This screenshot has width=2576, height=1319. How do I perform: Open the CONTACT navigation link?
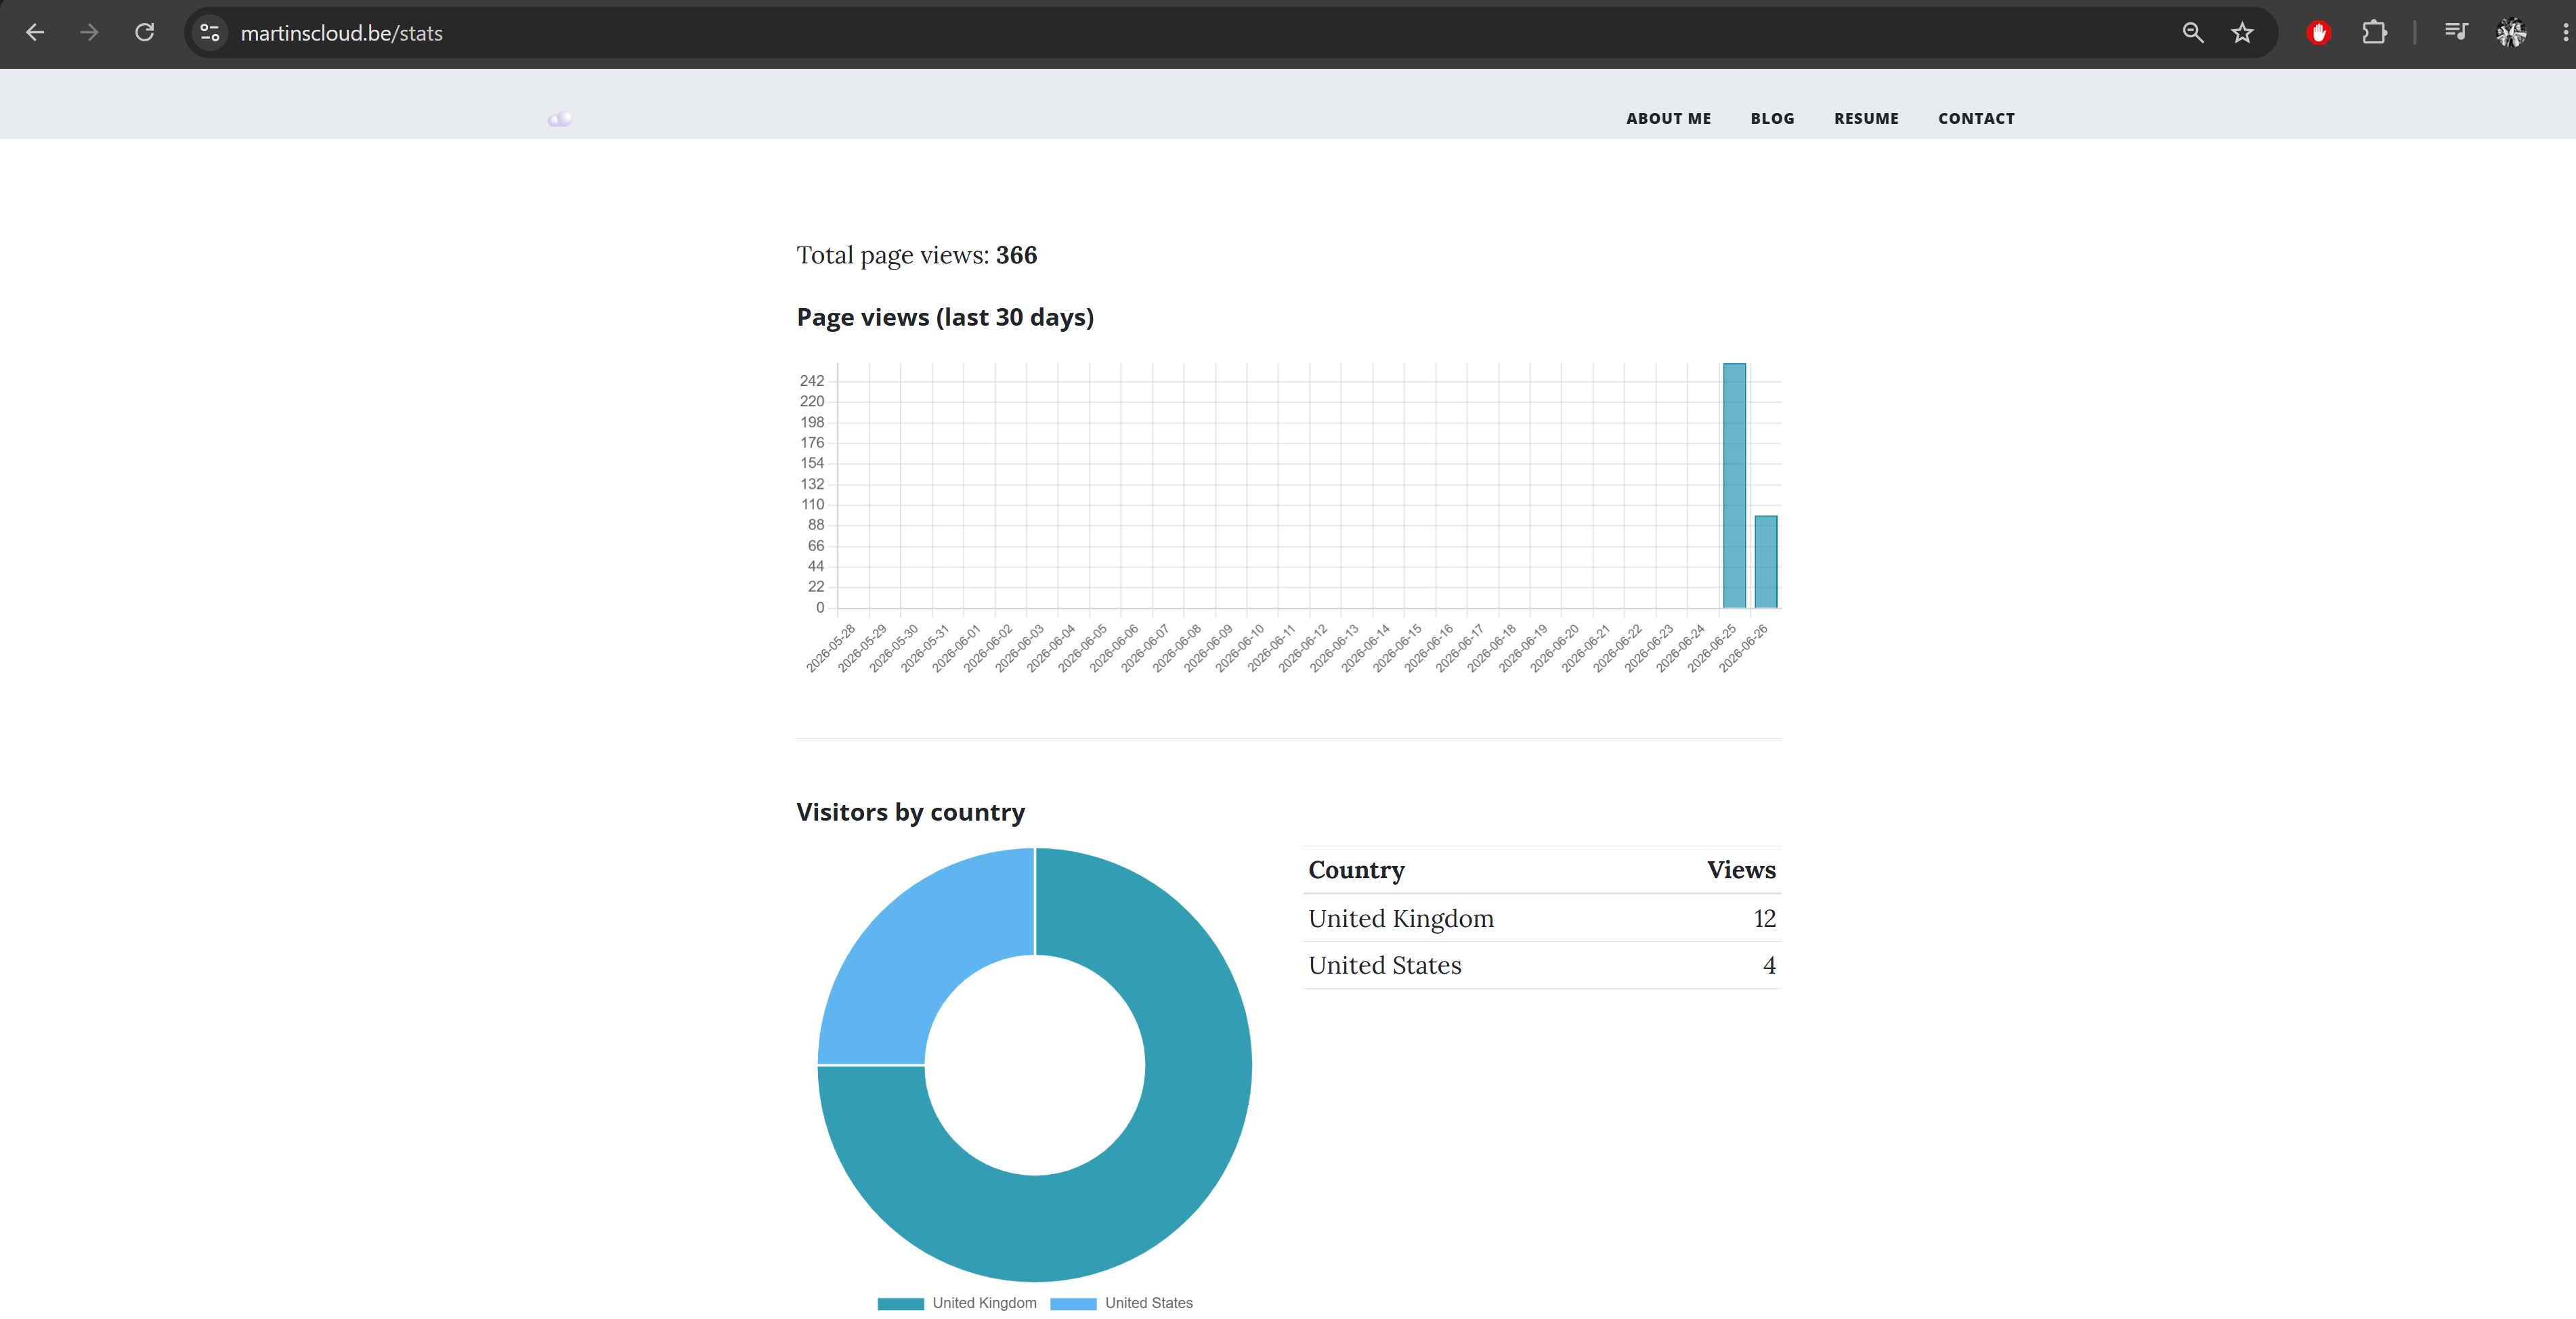coord(1976,118)
